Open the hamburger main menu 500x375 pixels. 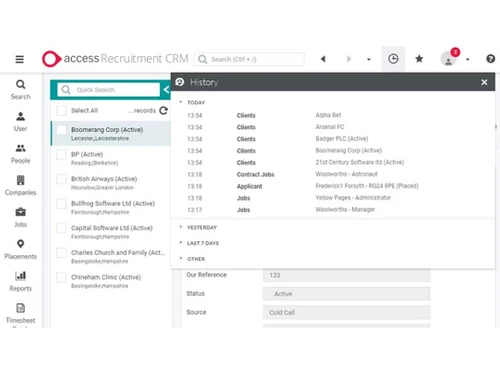pos(20,59)
